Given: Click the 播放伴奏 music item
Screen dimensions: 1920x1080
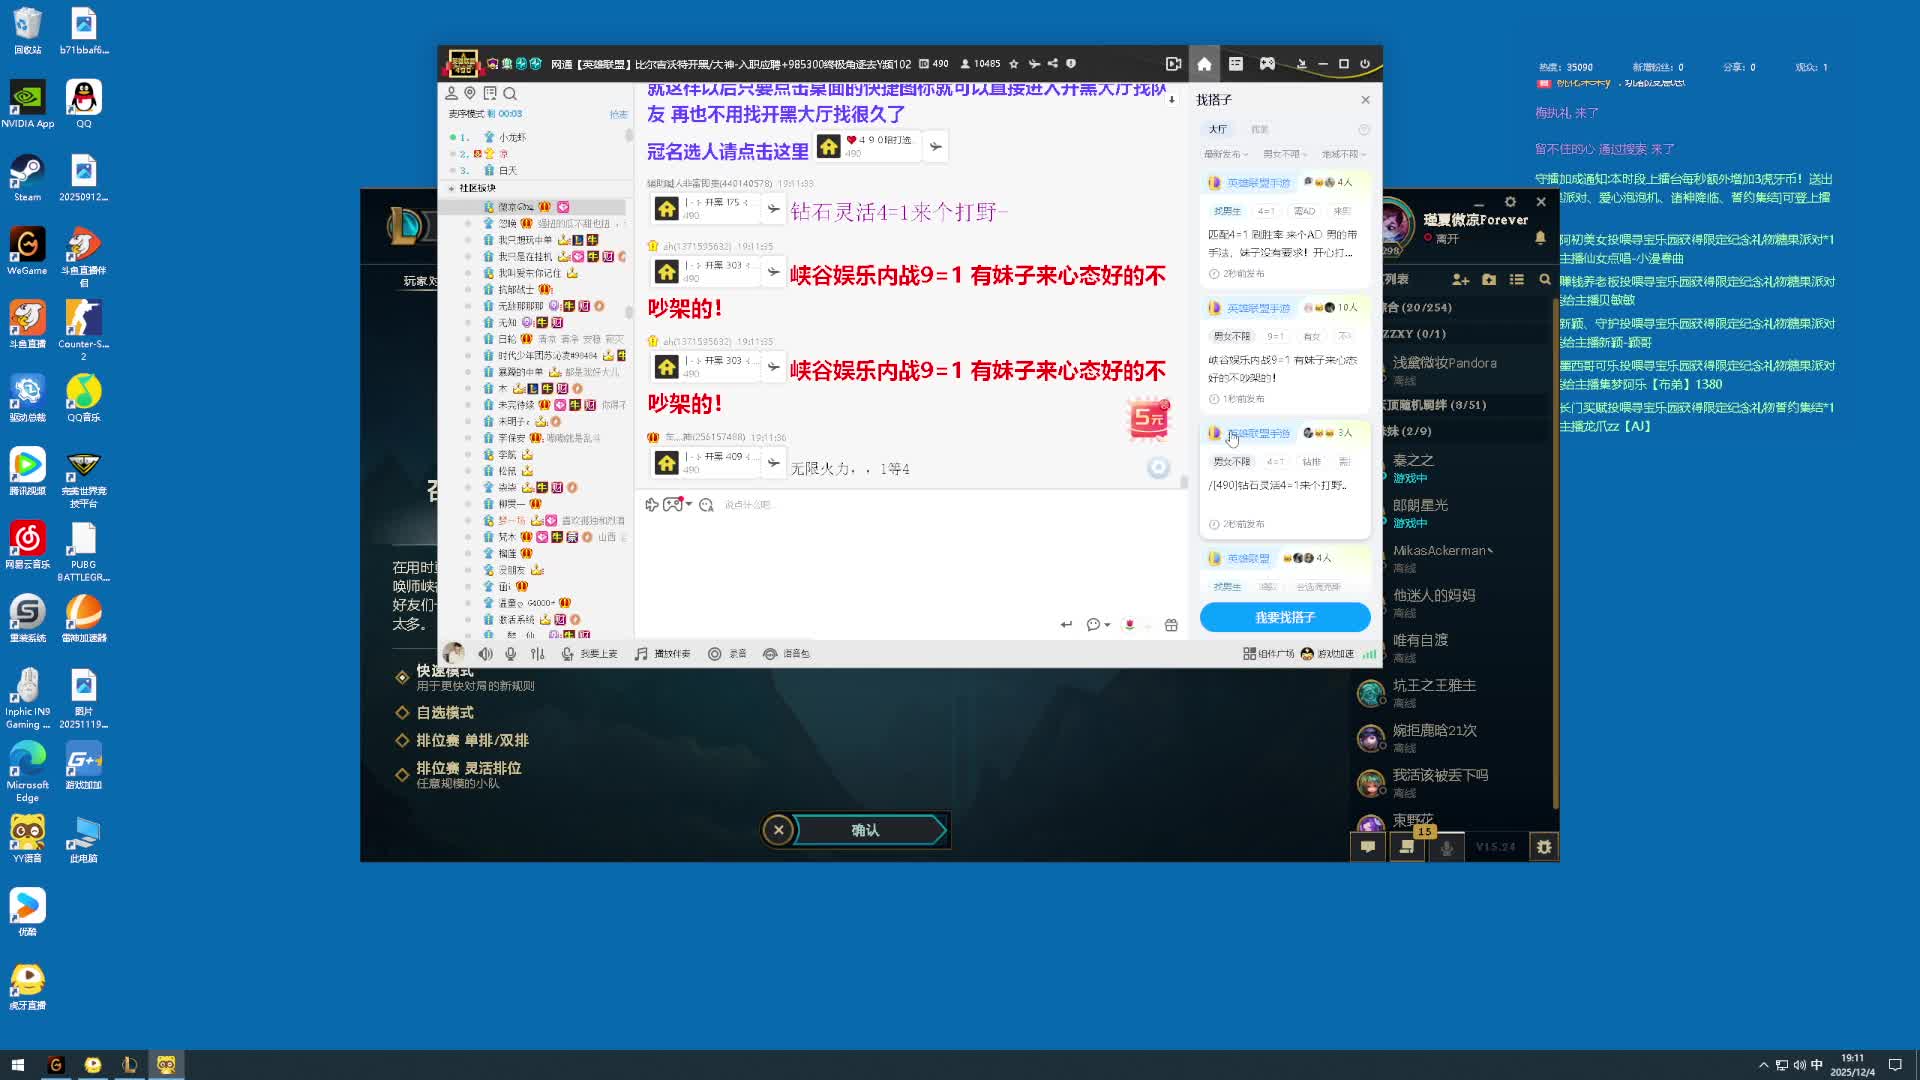Looking at the screenshot, I should 663,654.
